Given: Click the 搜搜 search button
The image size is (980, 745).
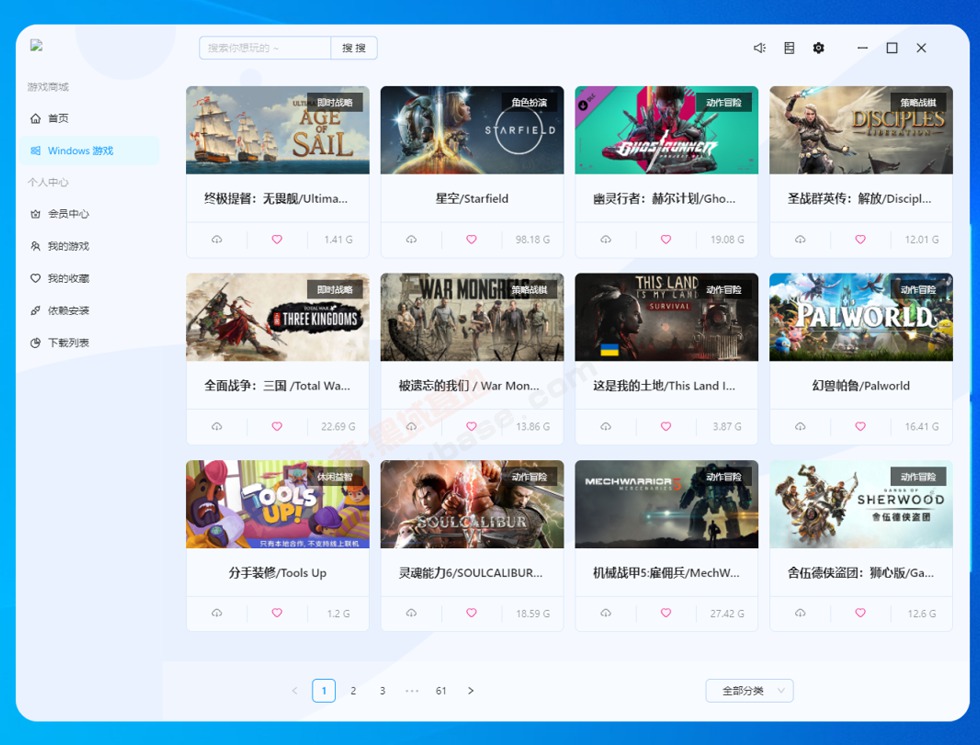Looking at the screenshot, I should 354,48.
